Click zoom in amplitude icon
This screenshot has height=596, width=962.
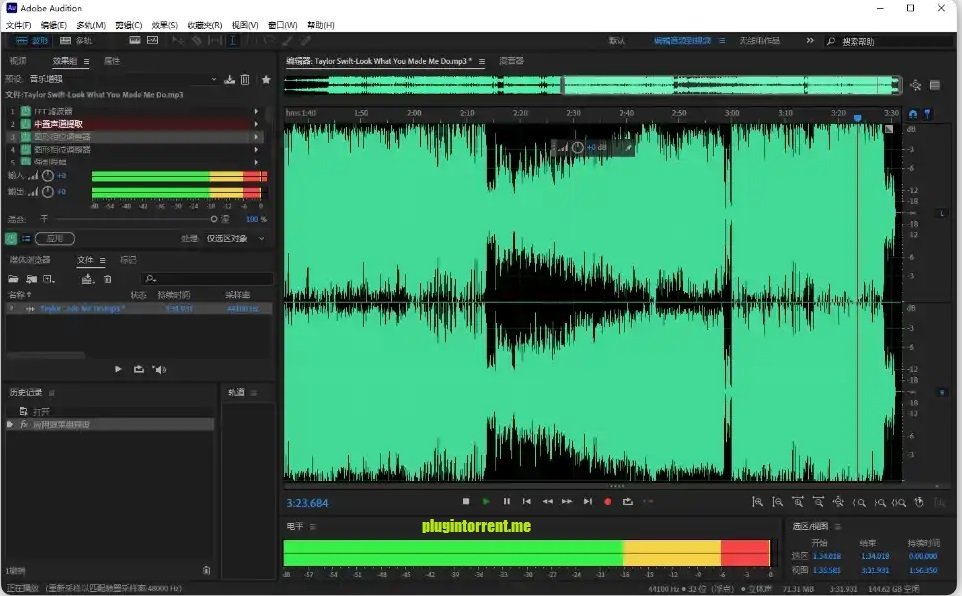(x=758, y=502)
